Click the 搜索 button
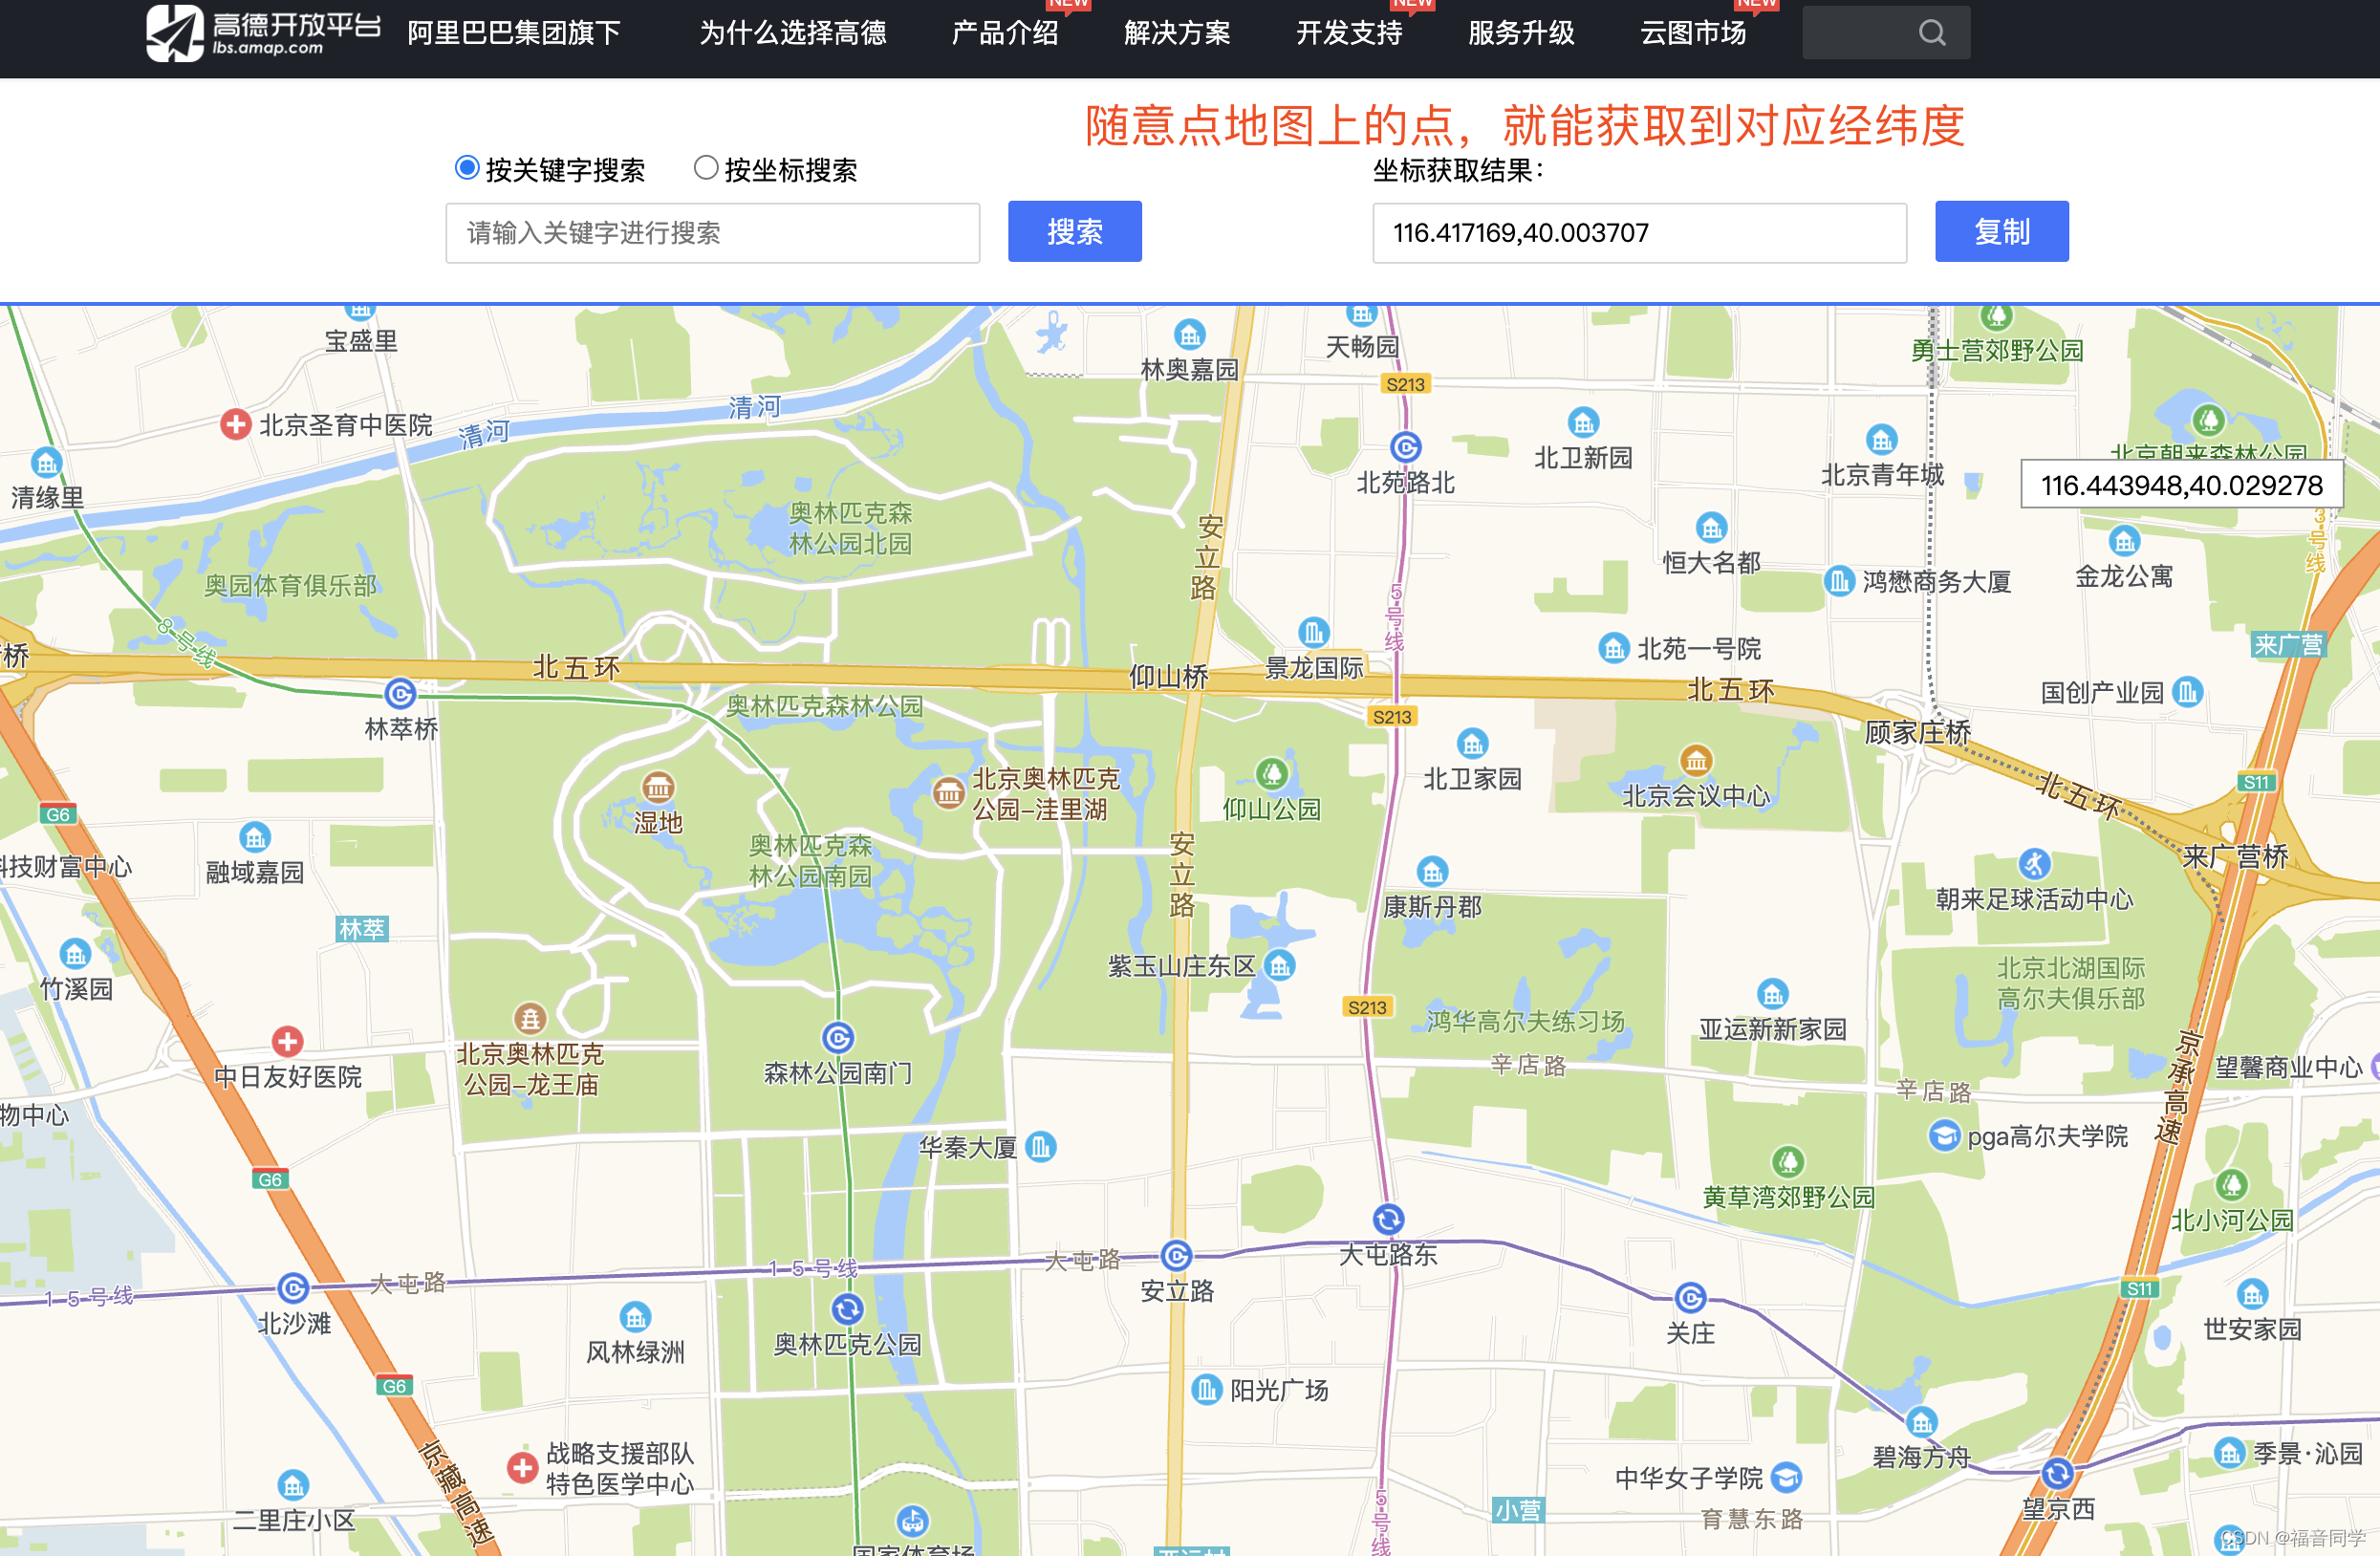The image size is (2380, 1556). 1074,232
